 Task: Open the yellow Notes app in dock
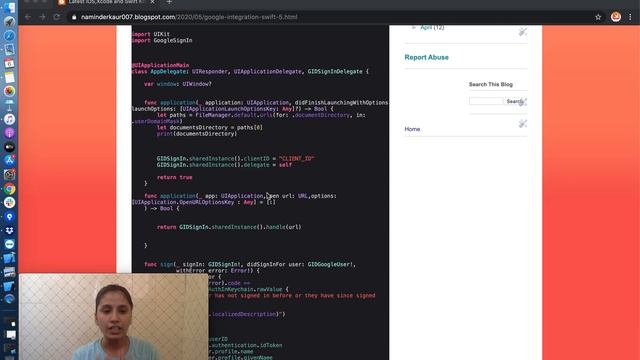point(9,77)
